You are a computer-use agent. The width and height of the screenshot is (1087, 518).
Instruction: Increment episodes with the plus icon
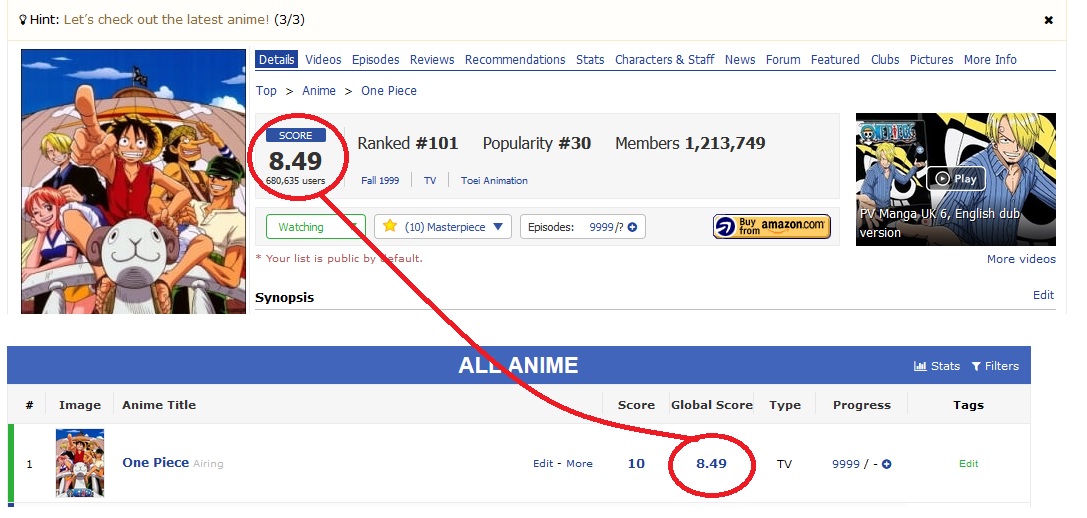click(x=632, y=227)
